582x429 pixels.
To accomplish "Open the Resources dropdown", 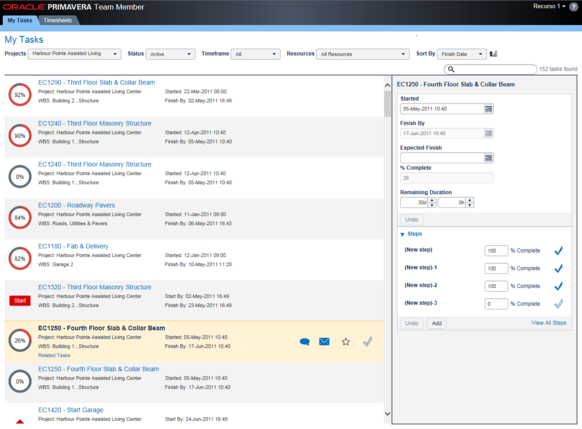I will [363, 54].
